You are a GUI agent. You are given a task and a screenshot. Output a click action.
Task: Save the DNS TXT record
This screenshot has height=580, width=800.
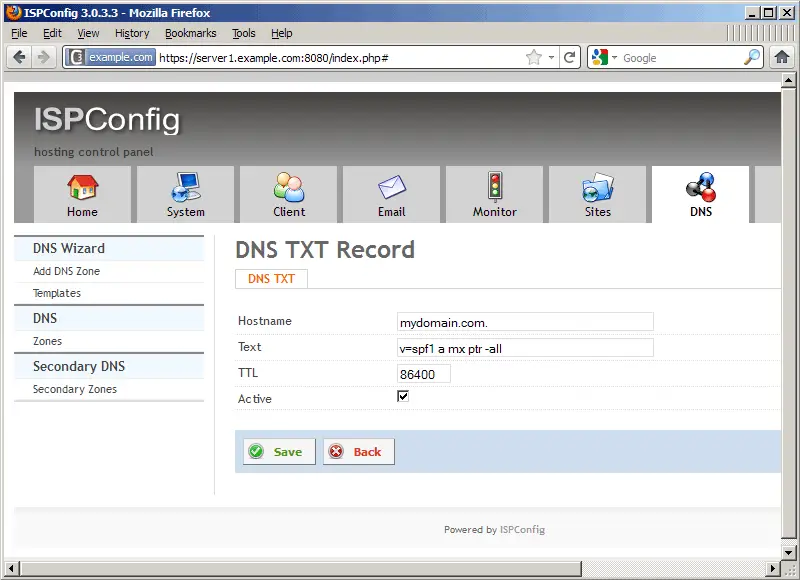pyautogui.click(x=279, y=451)
